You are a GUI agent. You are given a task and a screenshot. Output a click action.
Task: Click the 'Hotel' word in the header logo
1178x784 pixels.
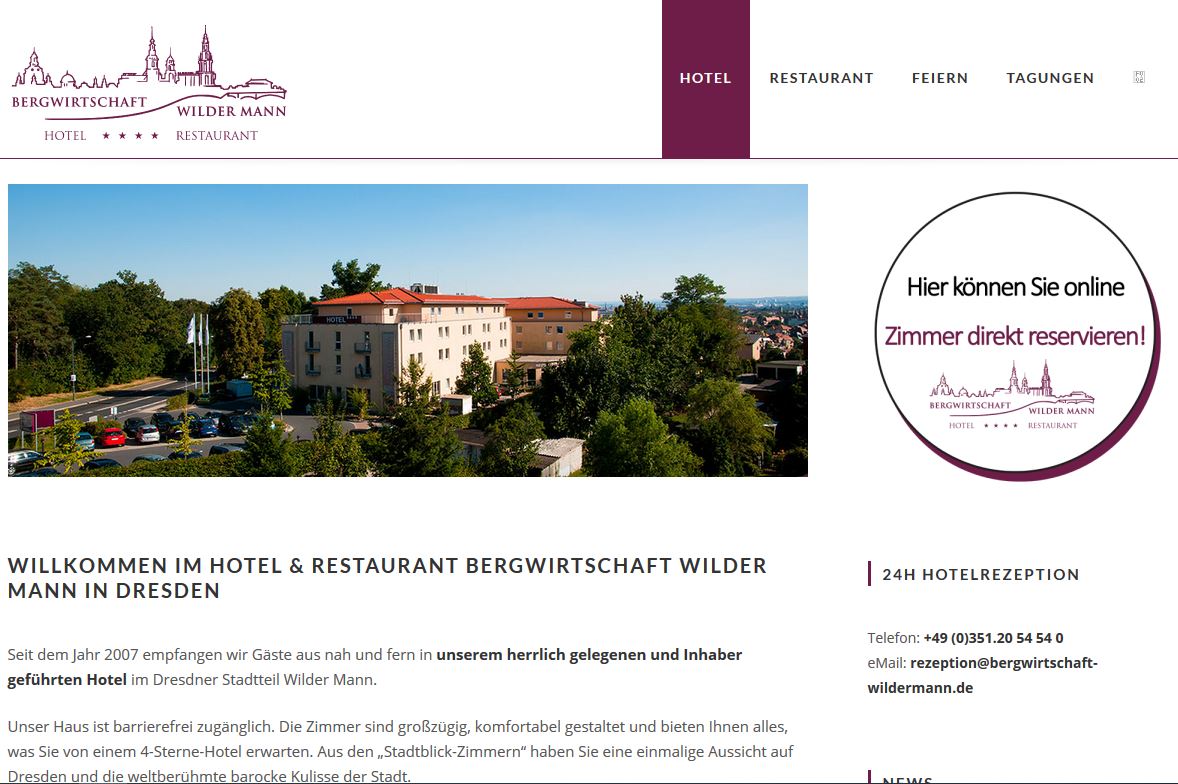click(x=65, y=136)
